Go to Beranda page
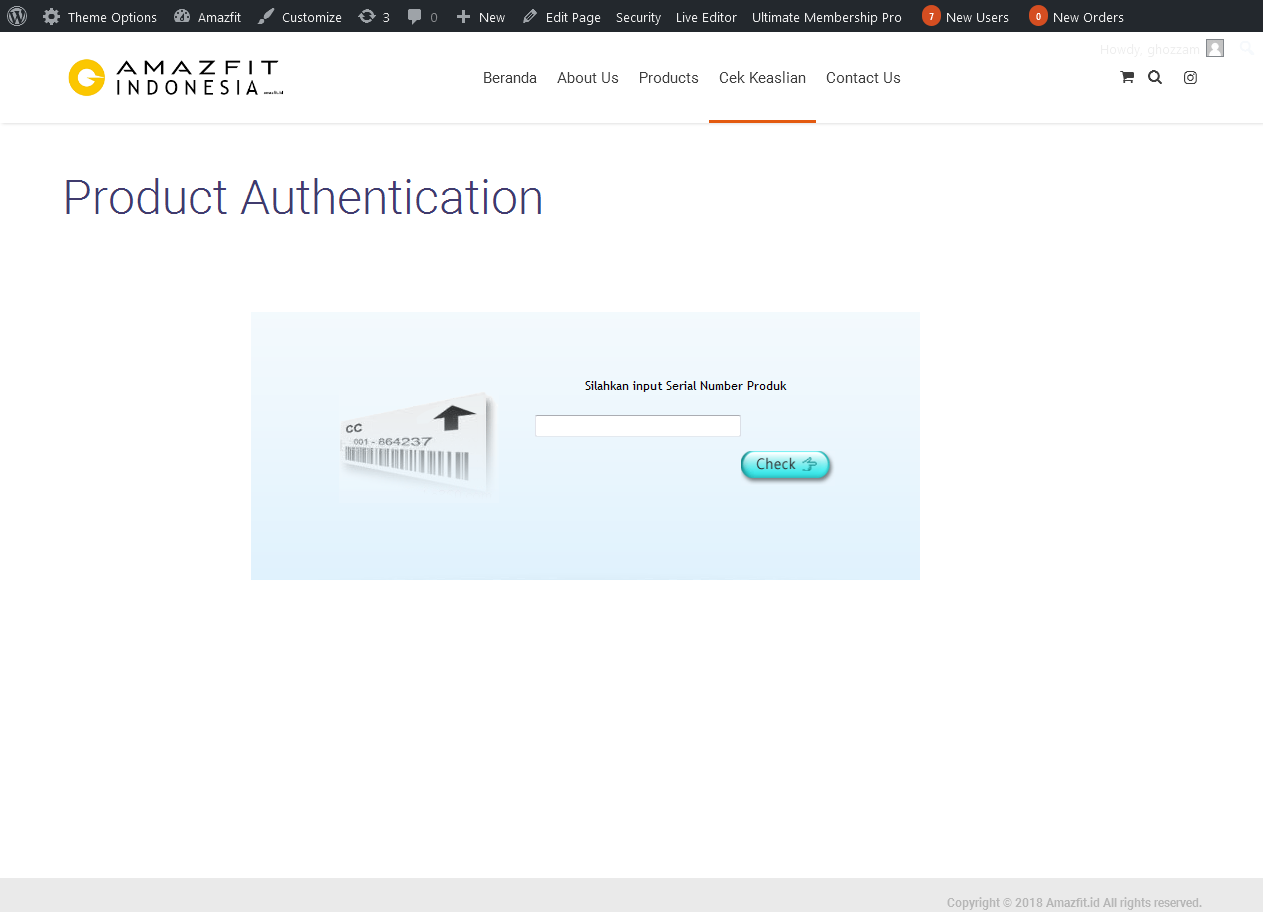 click(510, 78)
